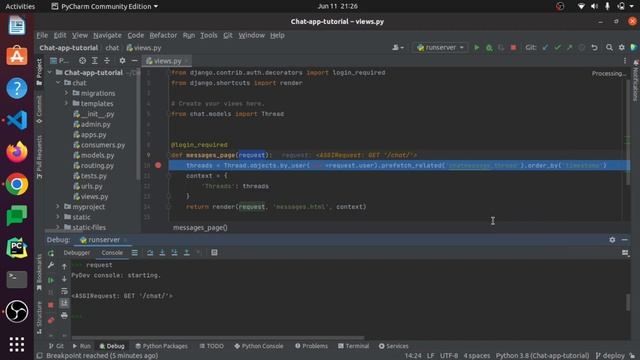Open the Python Packages tool window
Viewport: 640px width, 360px height.
click(x=161, y=346)
